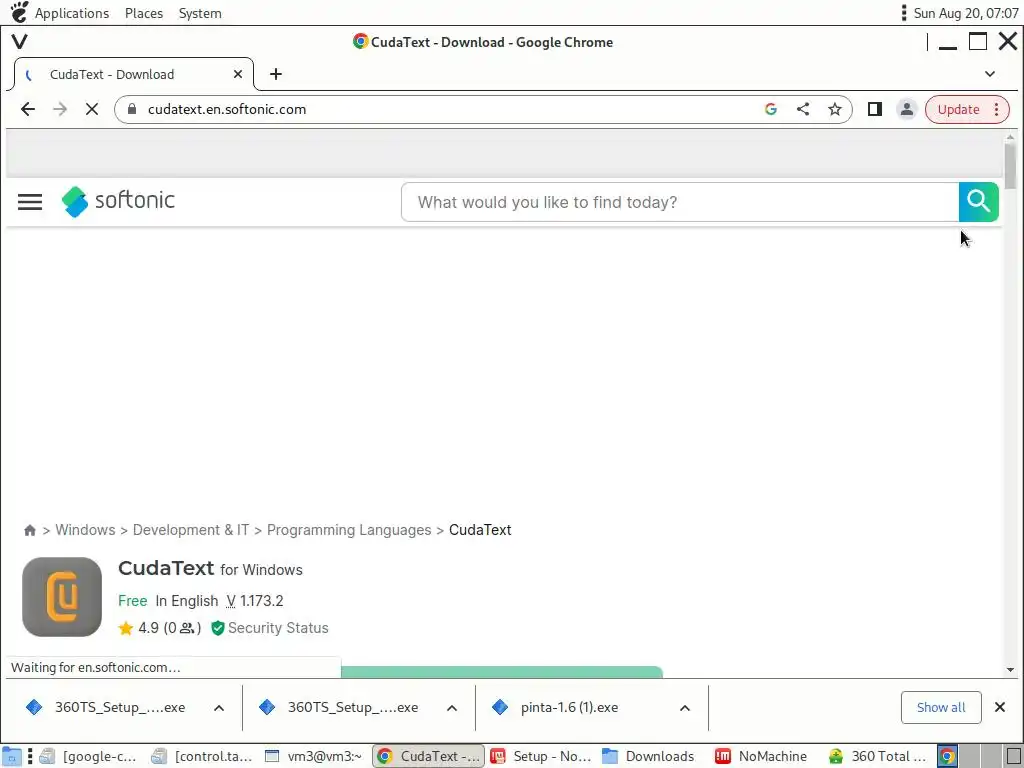Click the CudaText app icon
Viewport: 1024px width, 768px height.
pyautogui.click(x=62, y=597)
